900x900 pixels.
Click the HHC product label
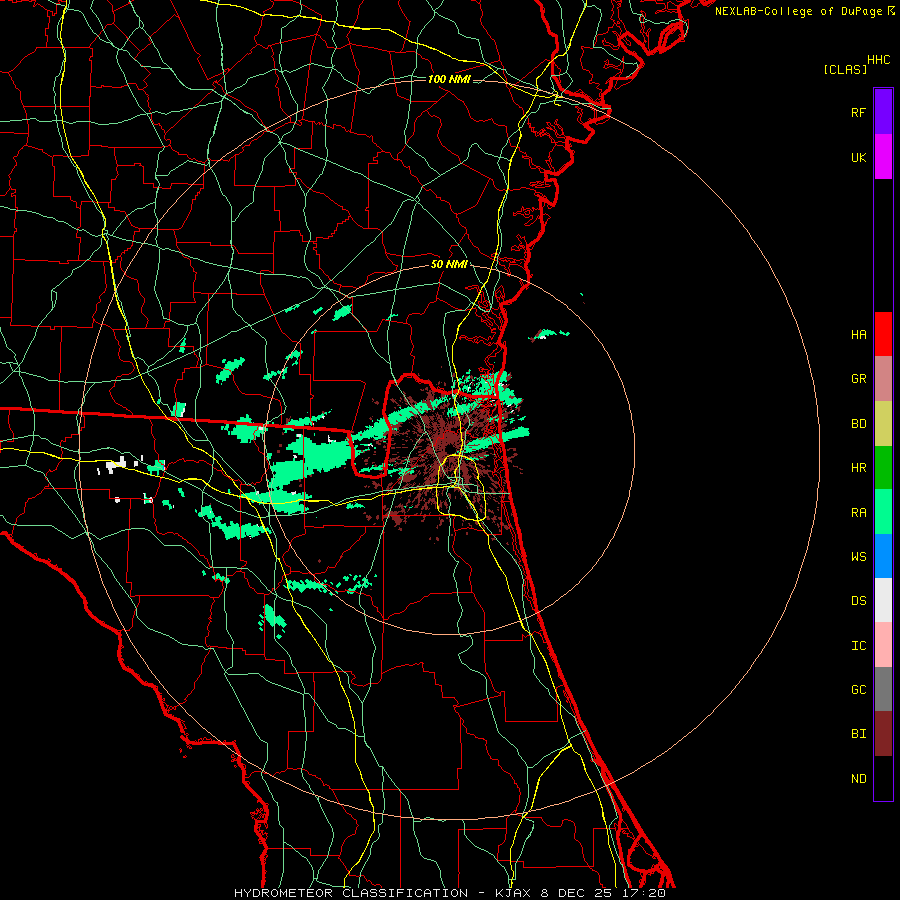[878, 60]
